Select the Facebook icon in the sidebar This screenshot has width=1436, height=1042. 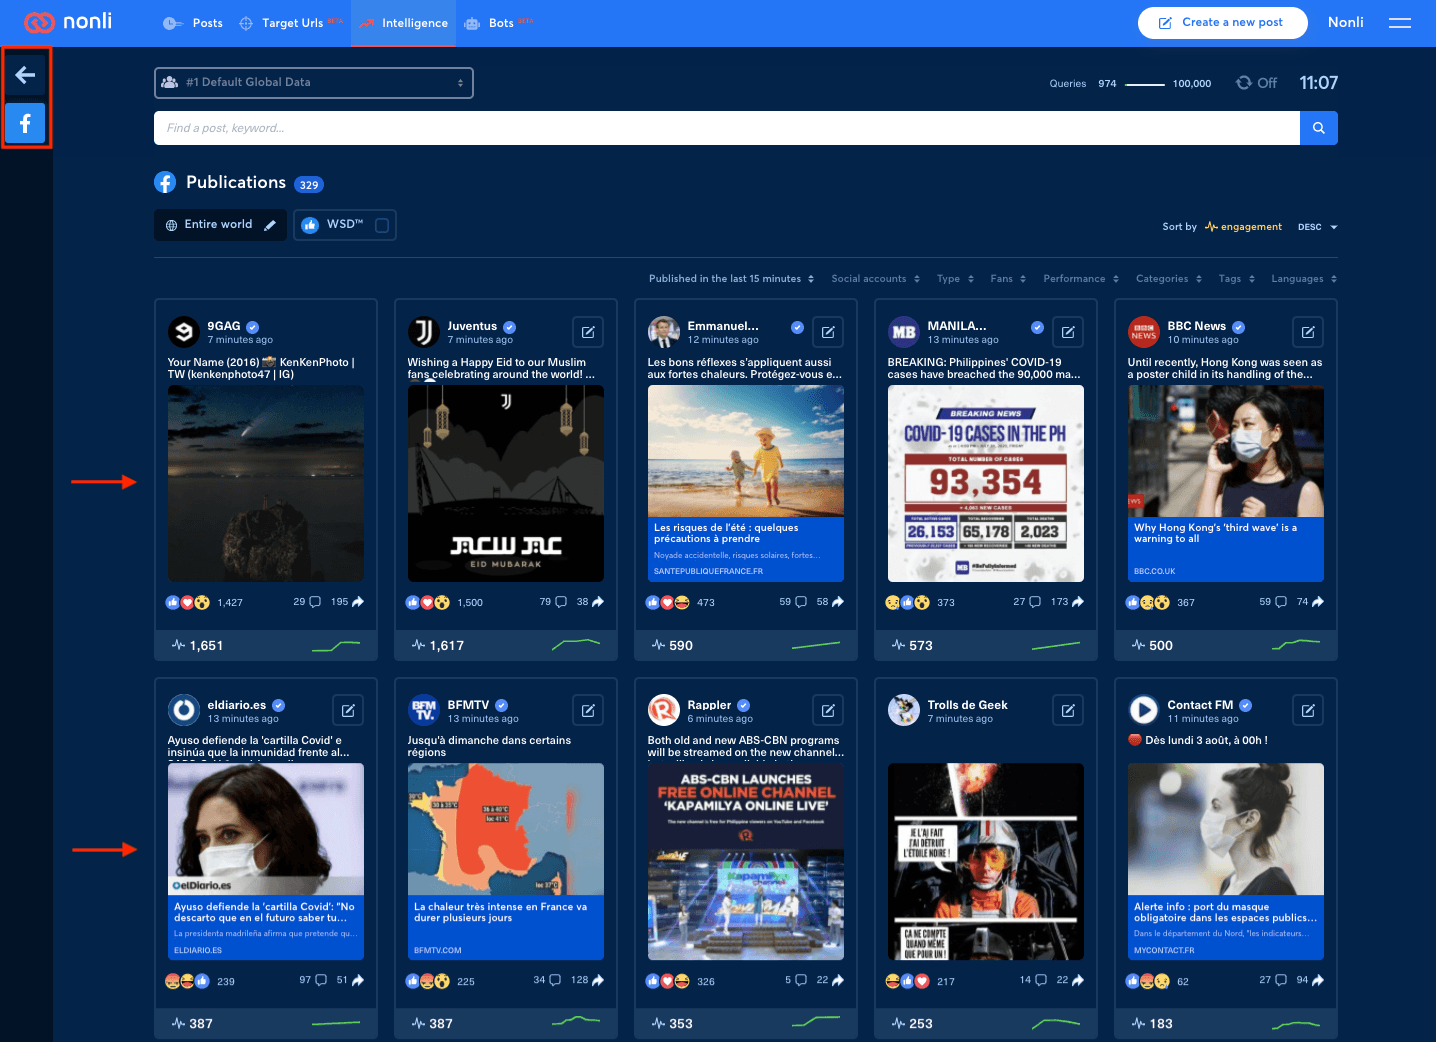(x=26, y=124)
